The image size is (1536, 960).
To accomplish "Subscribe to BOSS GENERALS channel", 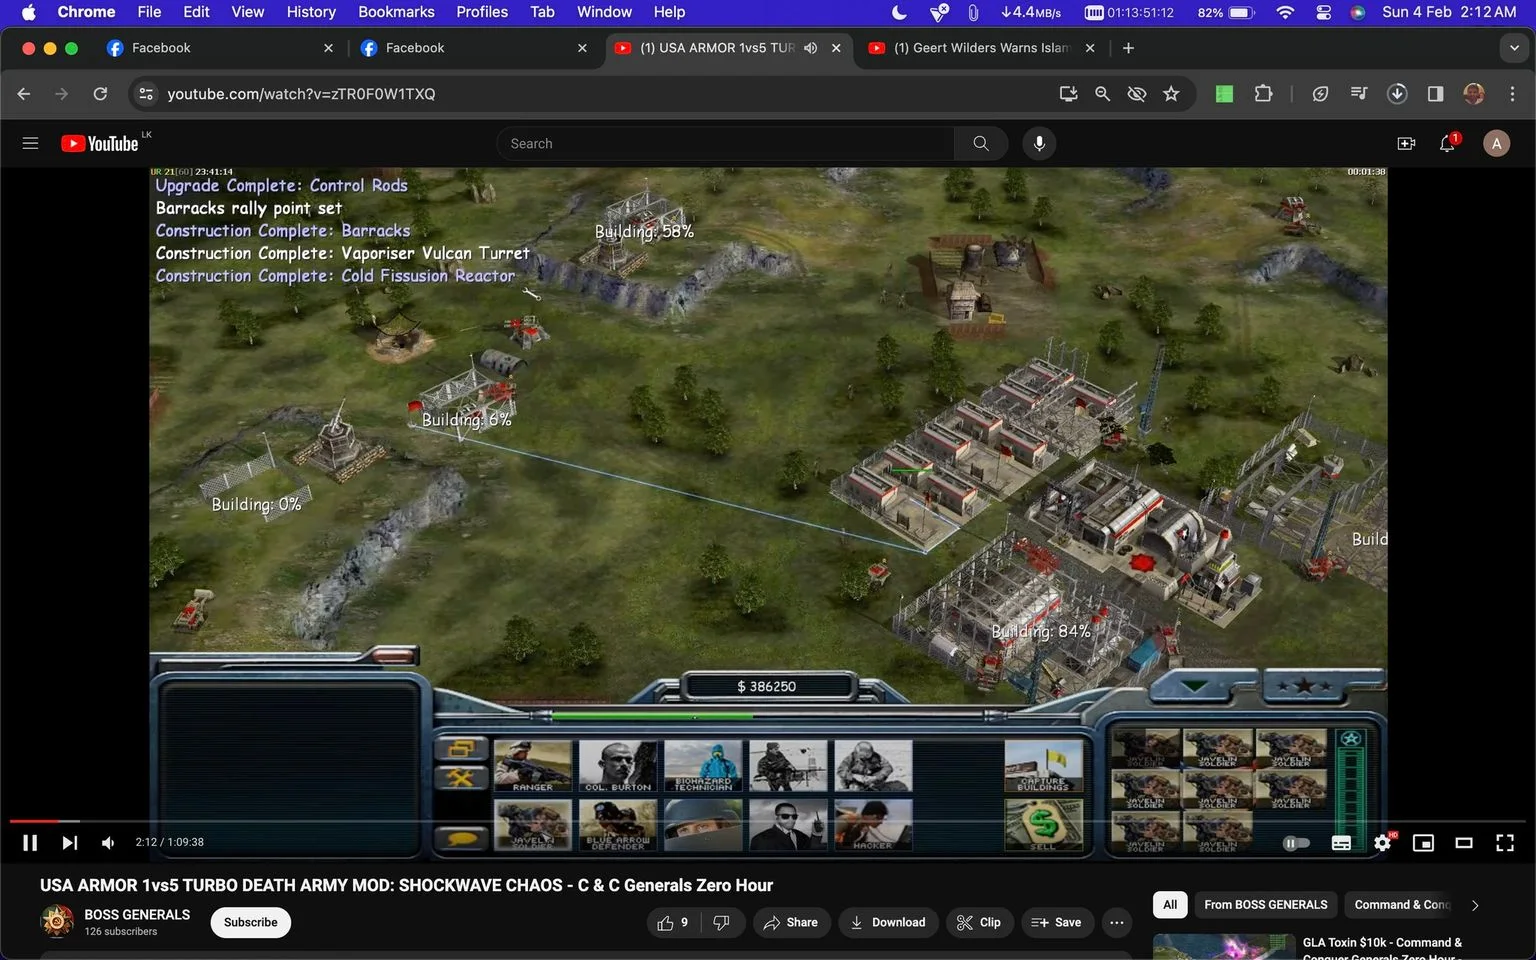I will [250, 923].
